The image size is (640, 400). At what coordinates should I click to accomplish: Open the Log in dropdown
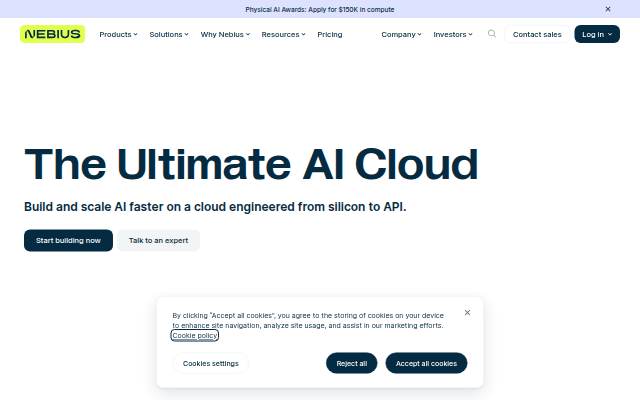597,34
